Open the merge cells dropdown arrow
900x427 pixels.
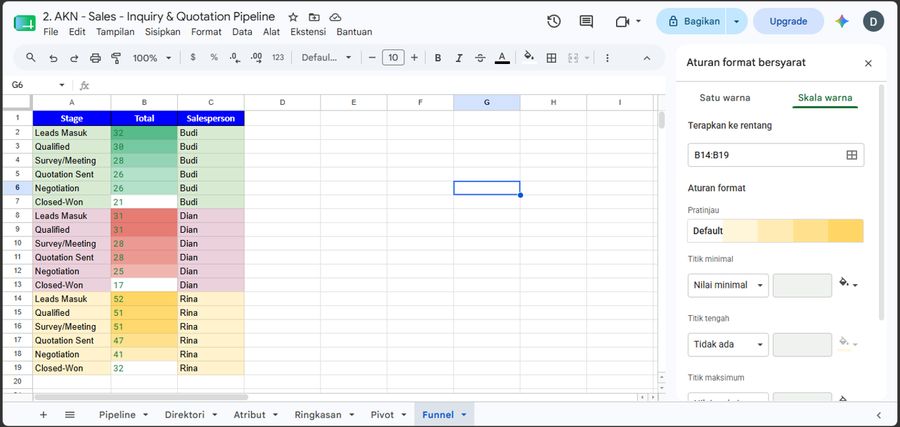coord(587,58)
